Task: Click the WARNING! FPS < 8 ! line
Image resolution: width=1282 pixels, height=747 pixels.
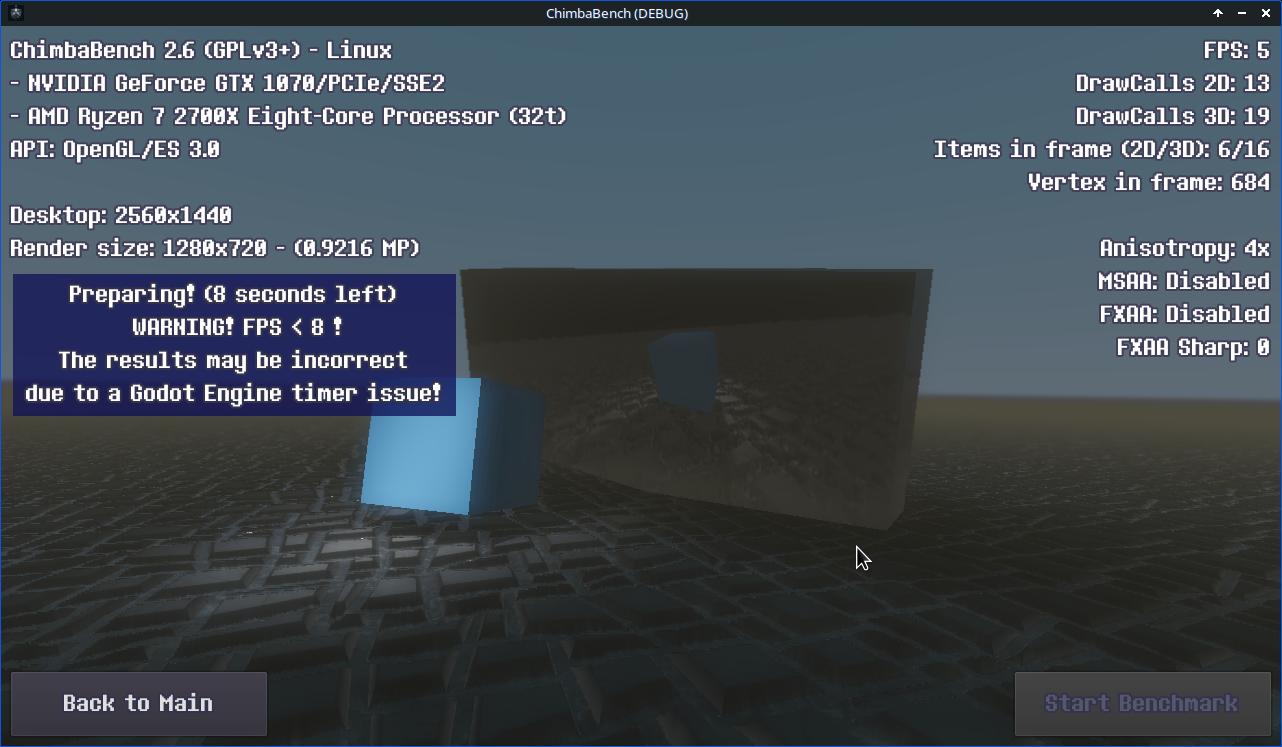Action: (x=238, y=327)
